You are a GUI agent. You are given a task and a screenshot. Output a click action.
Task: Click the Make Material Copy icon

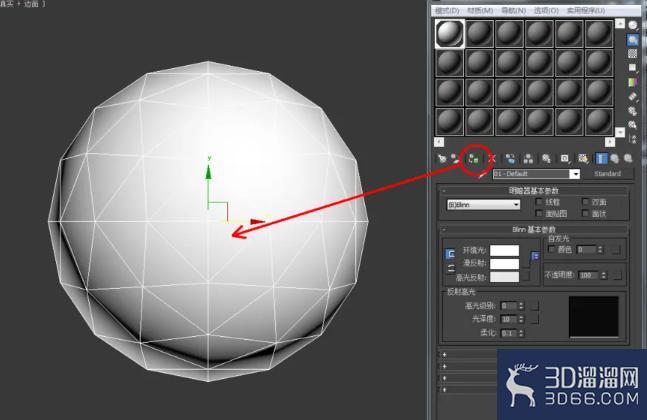pyautogui.click(x=510, y=158)
